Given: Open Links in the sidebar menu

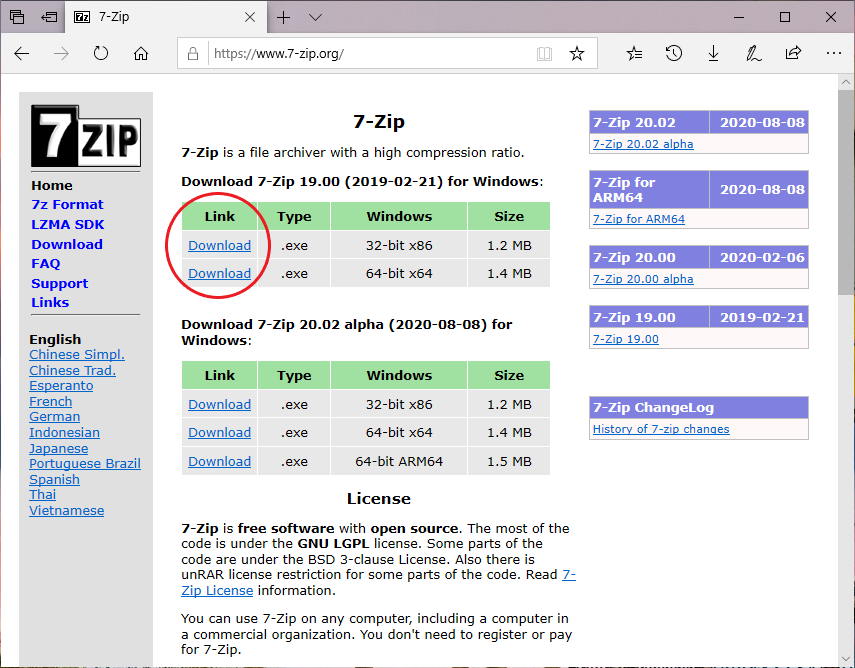Looking at the screenshot, I should coord(50,302).
